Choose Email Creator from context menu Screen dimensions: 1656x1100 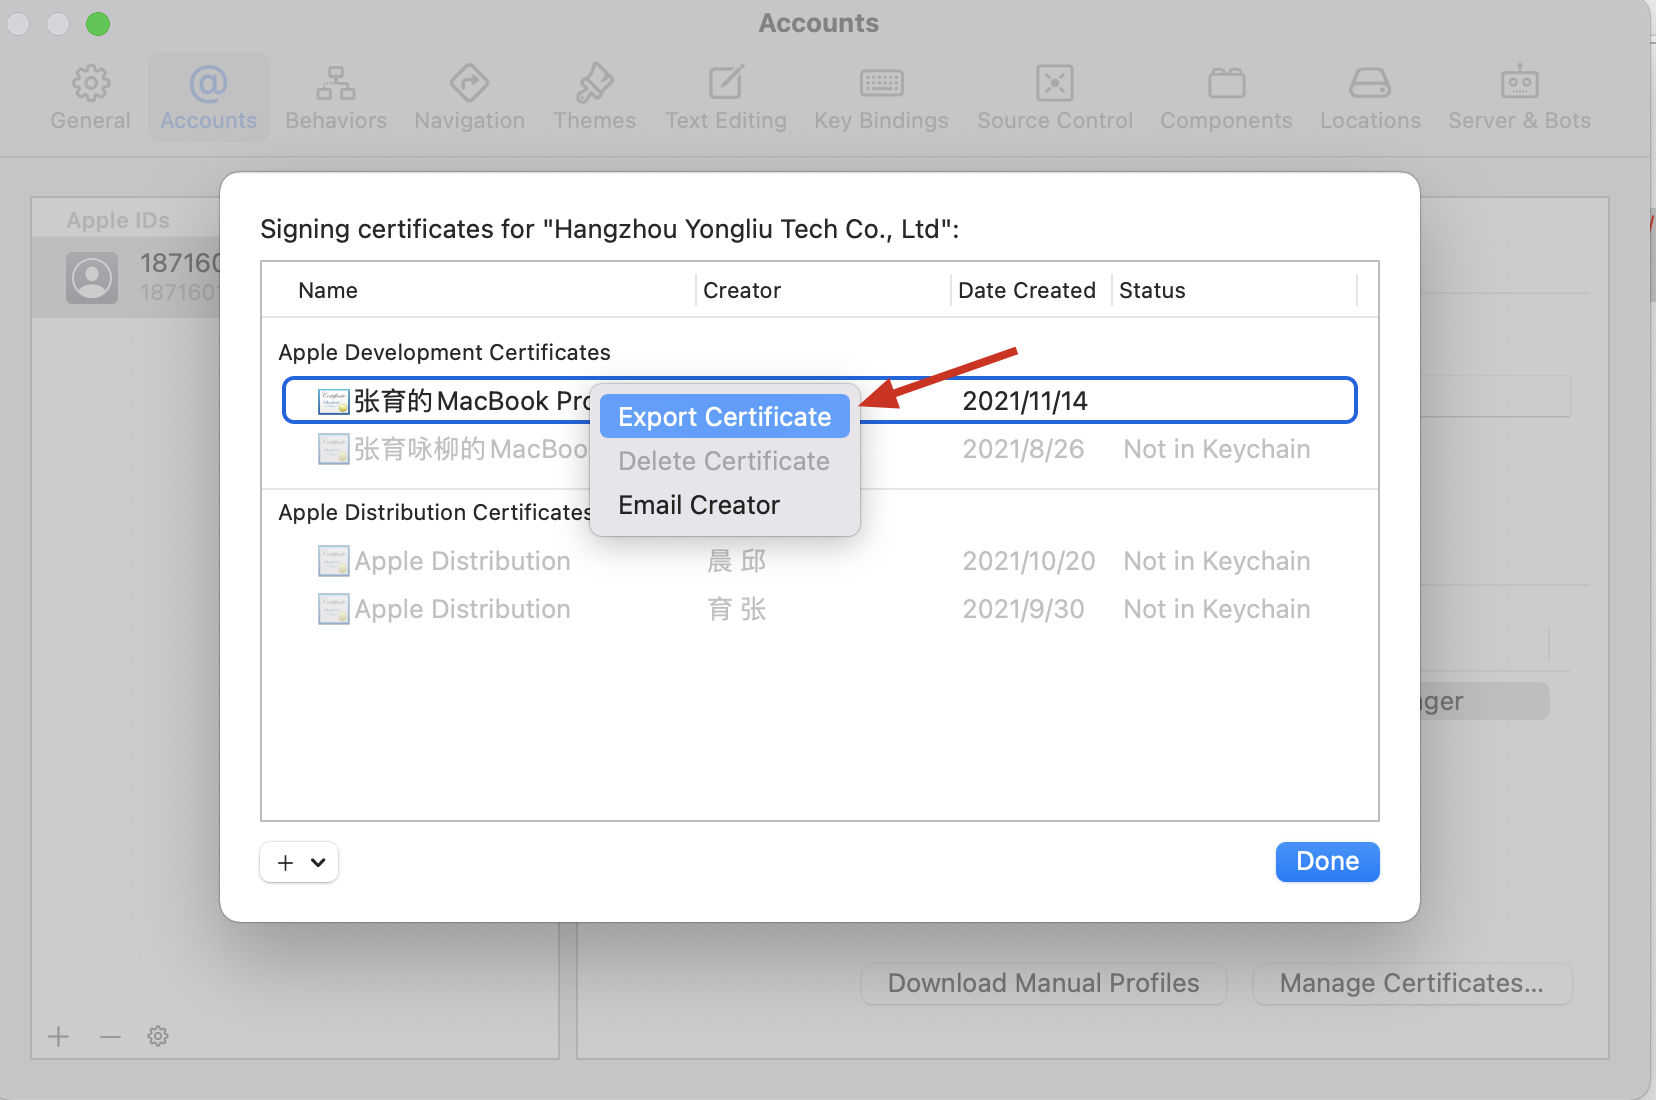[725, 505]
